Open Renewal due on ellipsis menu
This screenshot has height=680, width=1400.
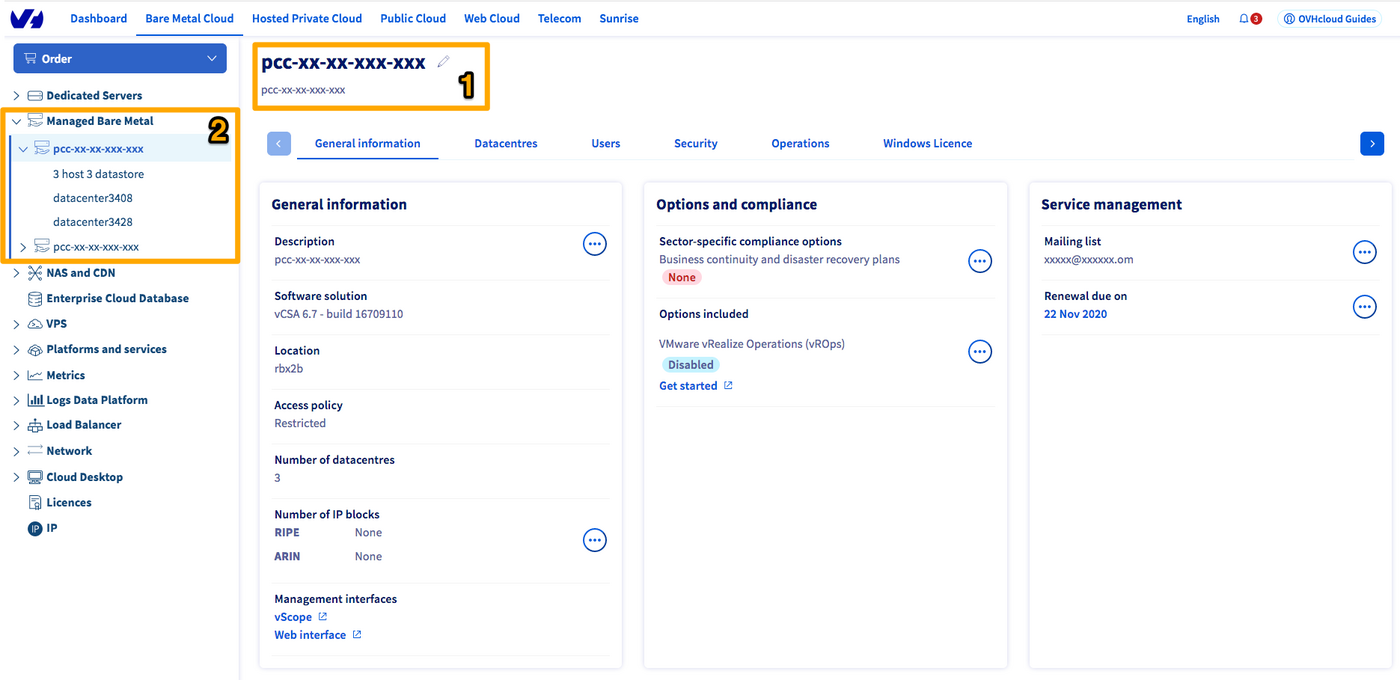[1364, 307]
